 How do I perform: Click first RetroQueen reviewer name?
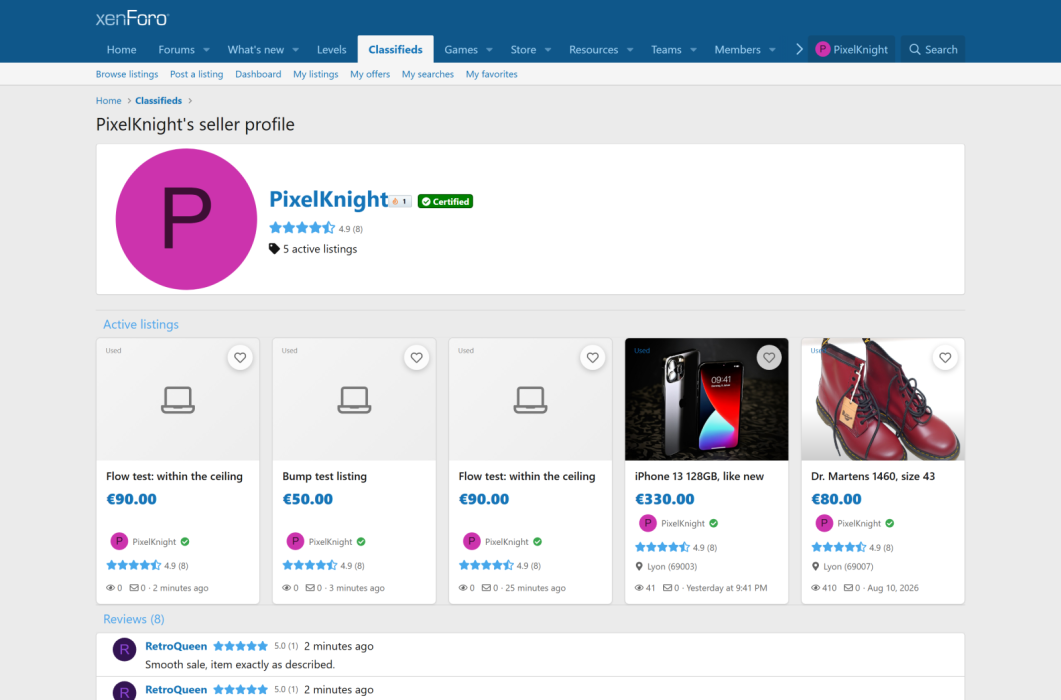[x=176, y=646]
